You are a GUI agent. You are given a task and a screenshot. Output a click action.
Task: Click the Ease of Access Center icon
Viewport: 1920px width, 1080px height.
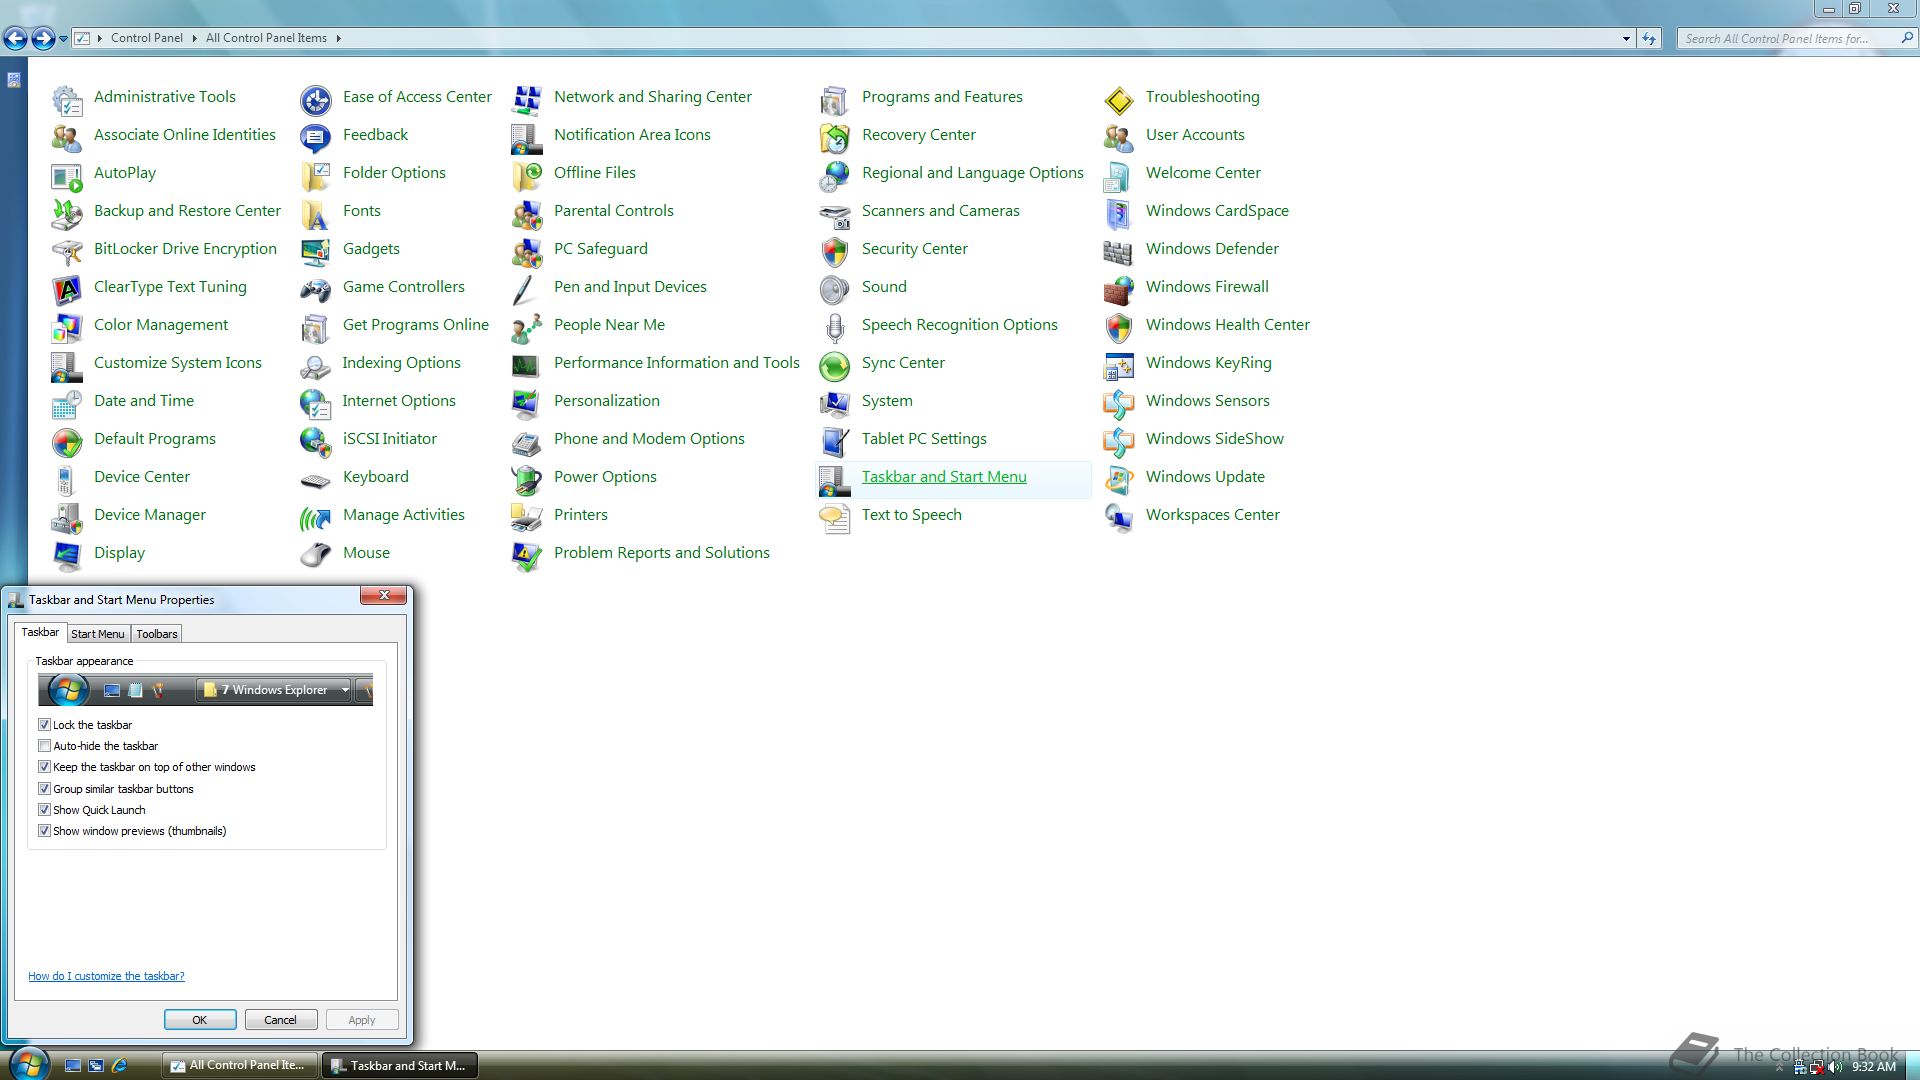pos(316,99)
